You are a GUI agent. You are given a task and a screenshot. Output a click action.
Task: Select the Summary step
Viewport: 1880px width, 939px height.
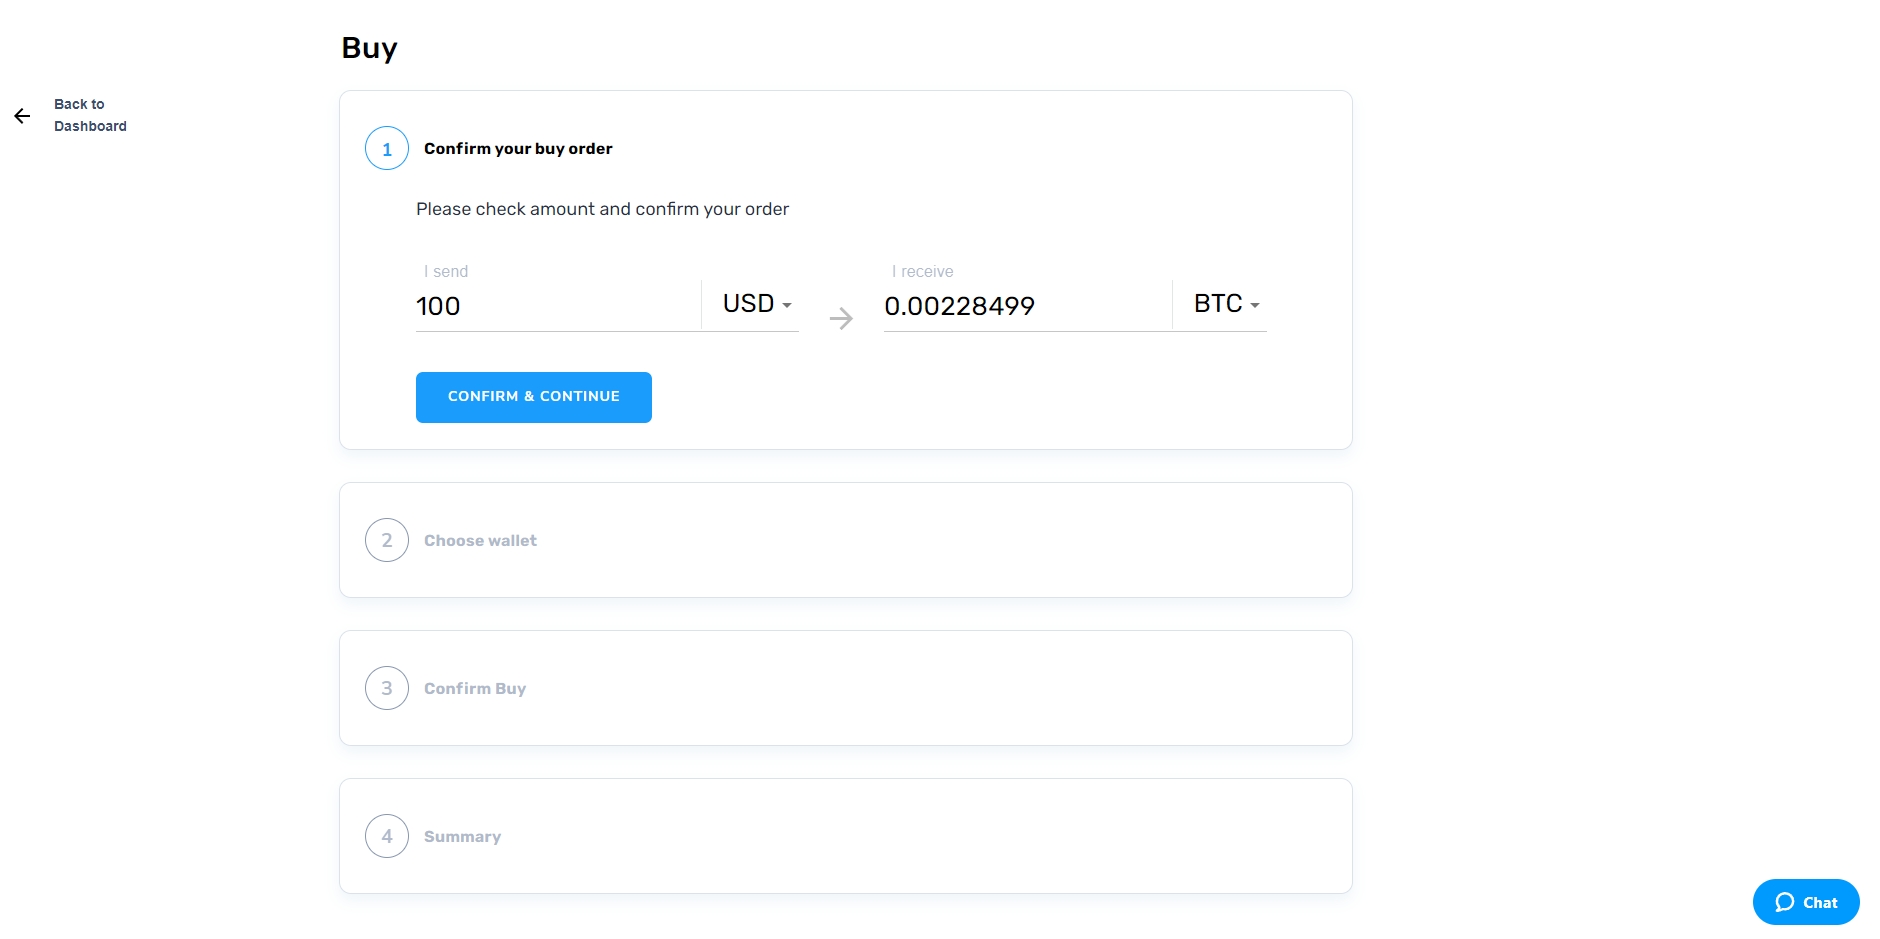click(846, 836)
